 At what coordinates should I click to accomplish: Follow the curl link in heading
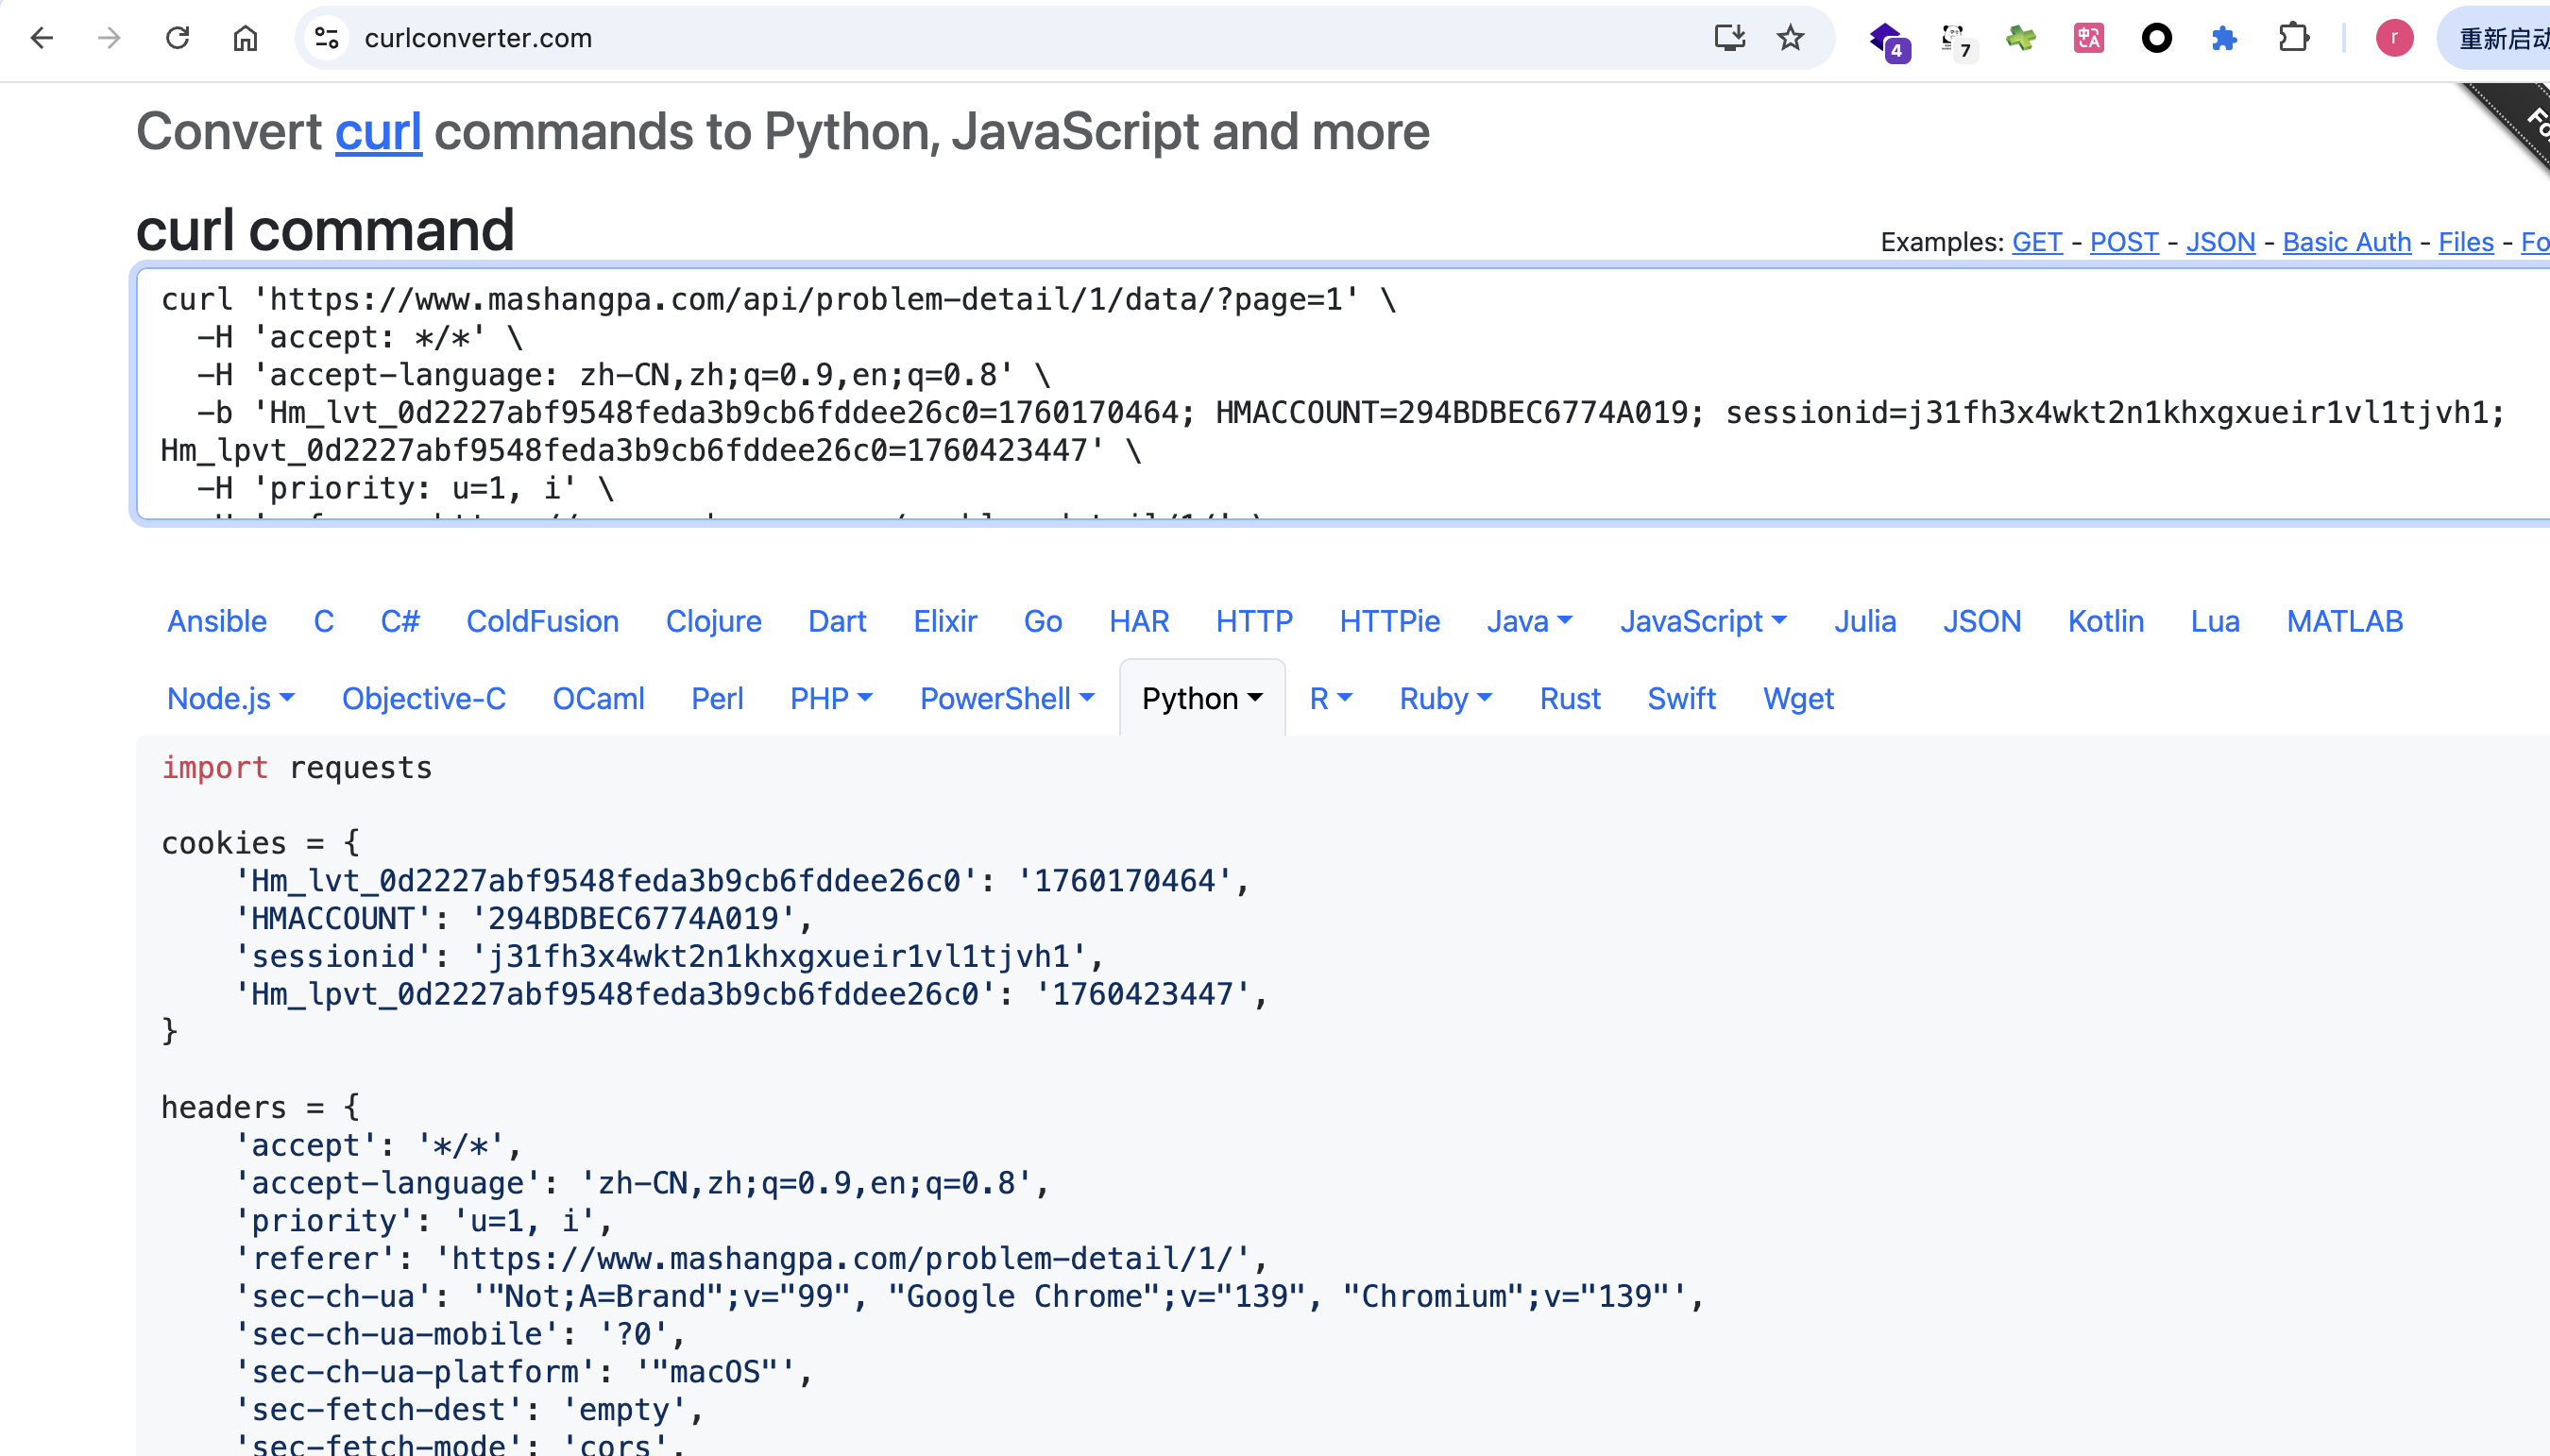(x=378, y=132)
